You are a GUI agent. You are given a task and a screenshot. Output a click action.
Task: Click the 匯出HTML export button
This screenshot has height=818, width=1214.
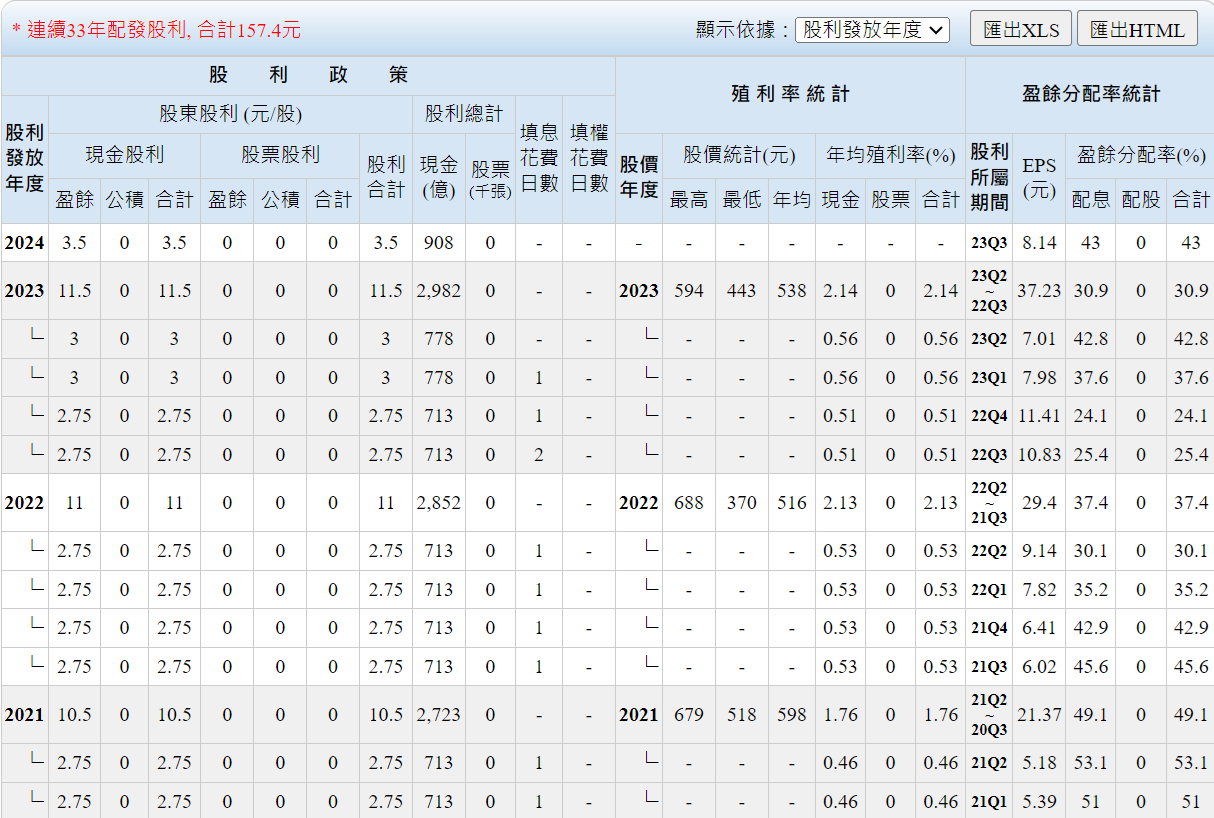(1137, 29)
